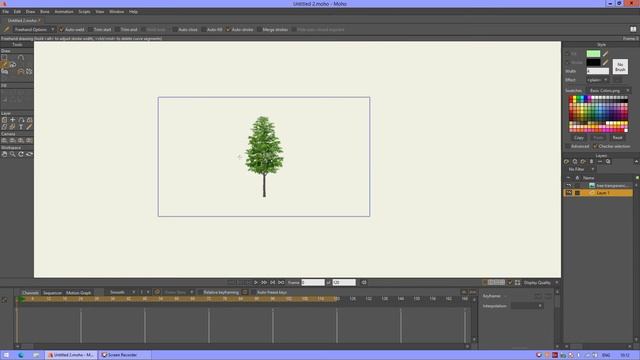640x360 pixels.
Task: Select the Insert Text (T) tool
Action: pos(21,127)
